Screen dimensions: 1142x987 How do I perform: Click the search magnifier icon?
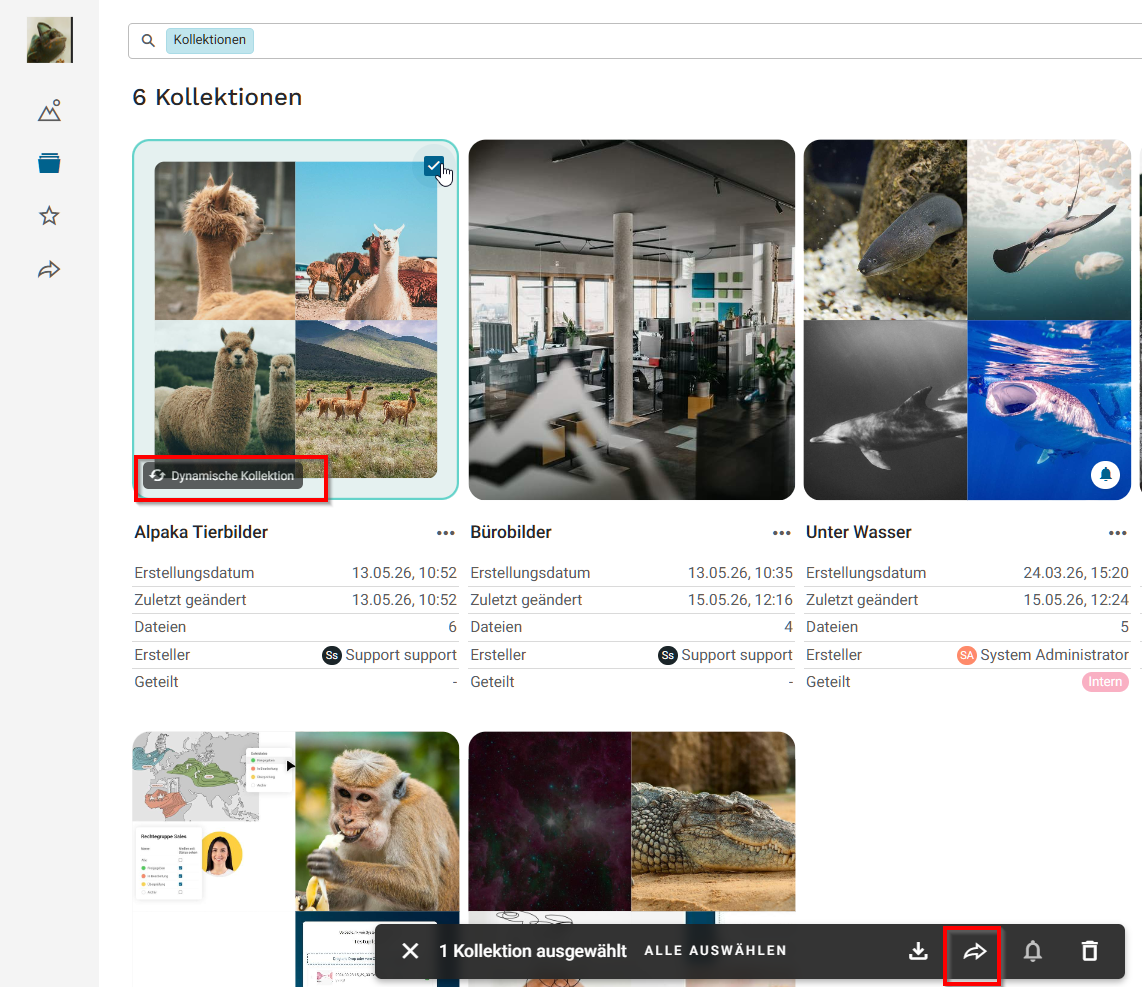(x=148, y=40)
